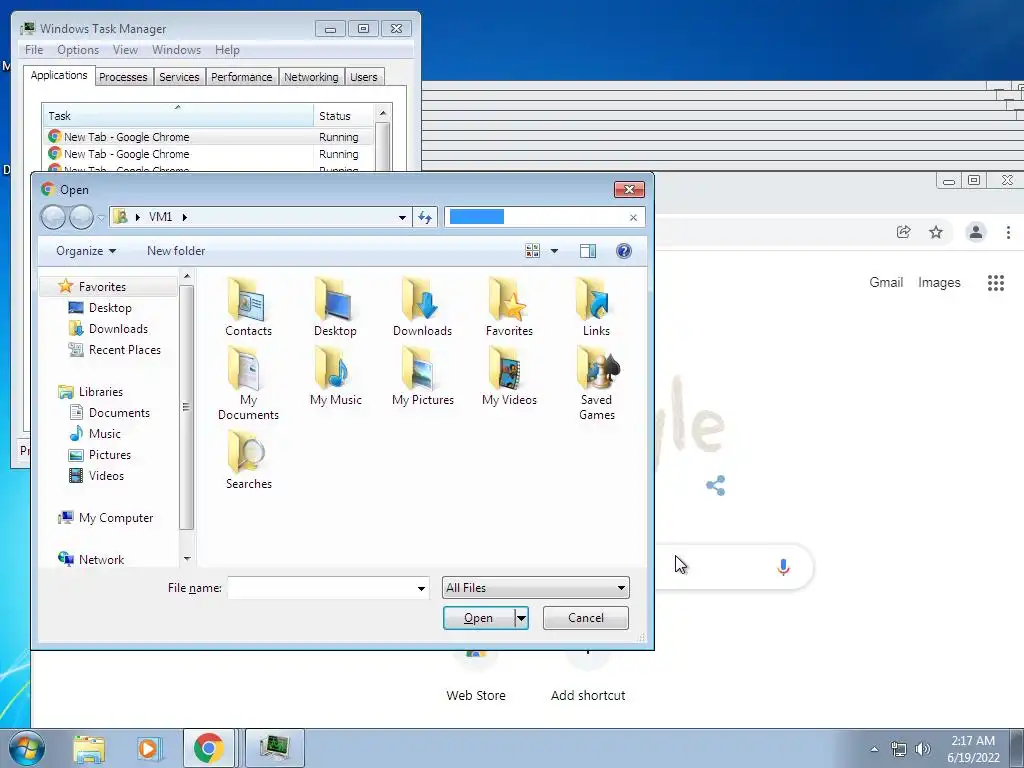Screen dimensions: 1024x768
Task: Click the forward navigation arrow in dialog
Action: pyautogui.click(x=81, y=217)
